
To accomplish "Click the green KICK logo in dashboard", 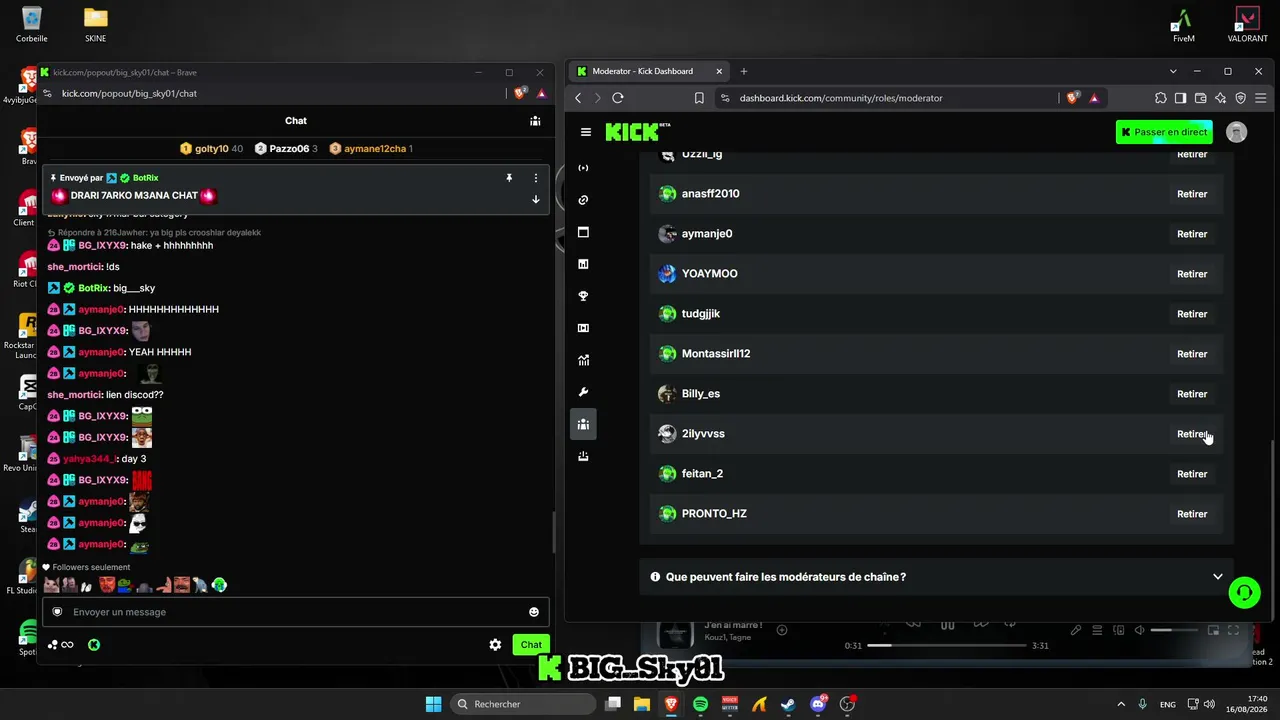I will coord(638,132).
